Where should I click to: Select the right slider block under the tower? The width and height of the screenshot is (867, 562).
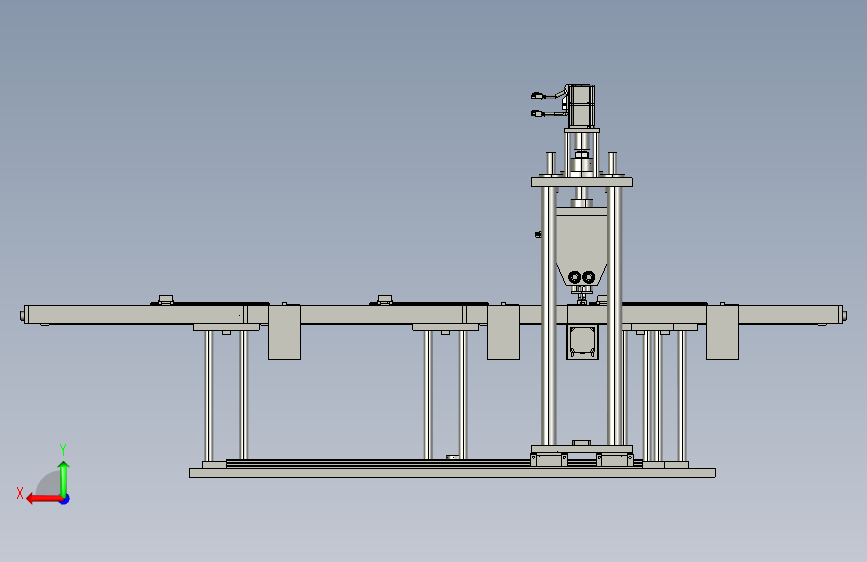point(615,460)
